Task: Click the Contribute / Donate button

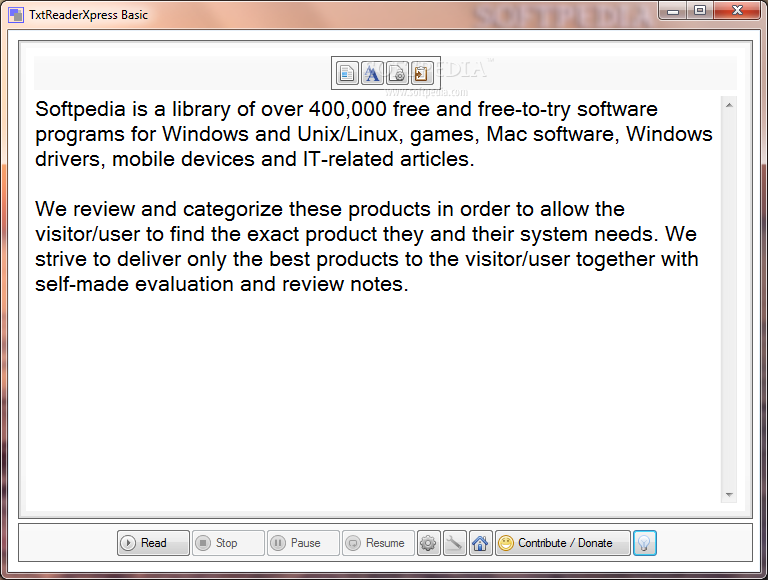Action: click(x=563, y=543)
